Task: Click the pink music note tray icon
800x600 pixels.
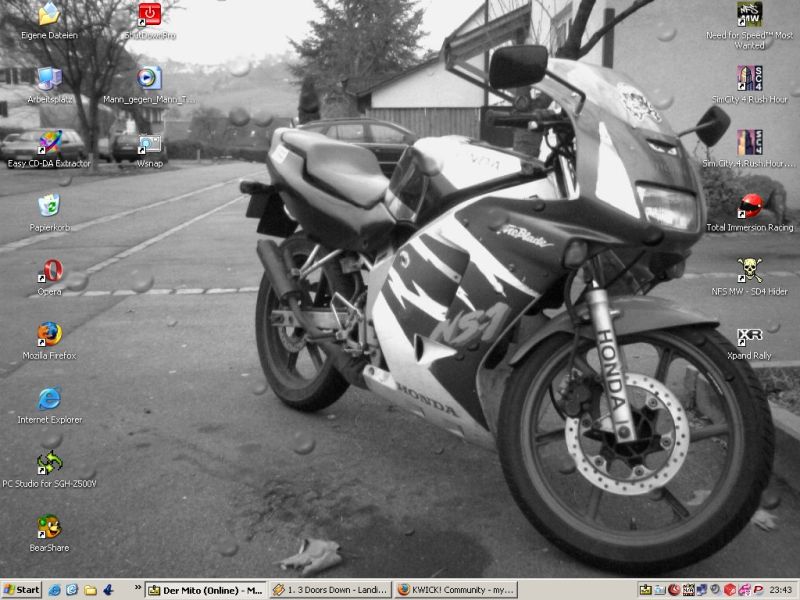Action: pos(744,590)
